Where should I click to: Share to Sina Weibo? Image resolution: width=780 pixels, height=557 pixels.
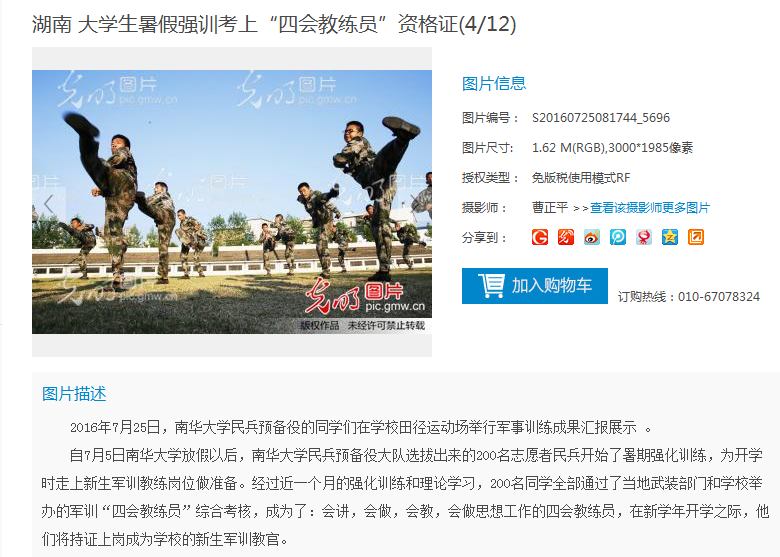pyautogui.click(x=591, y=237)
